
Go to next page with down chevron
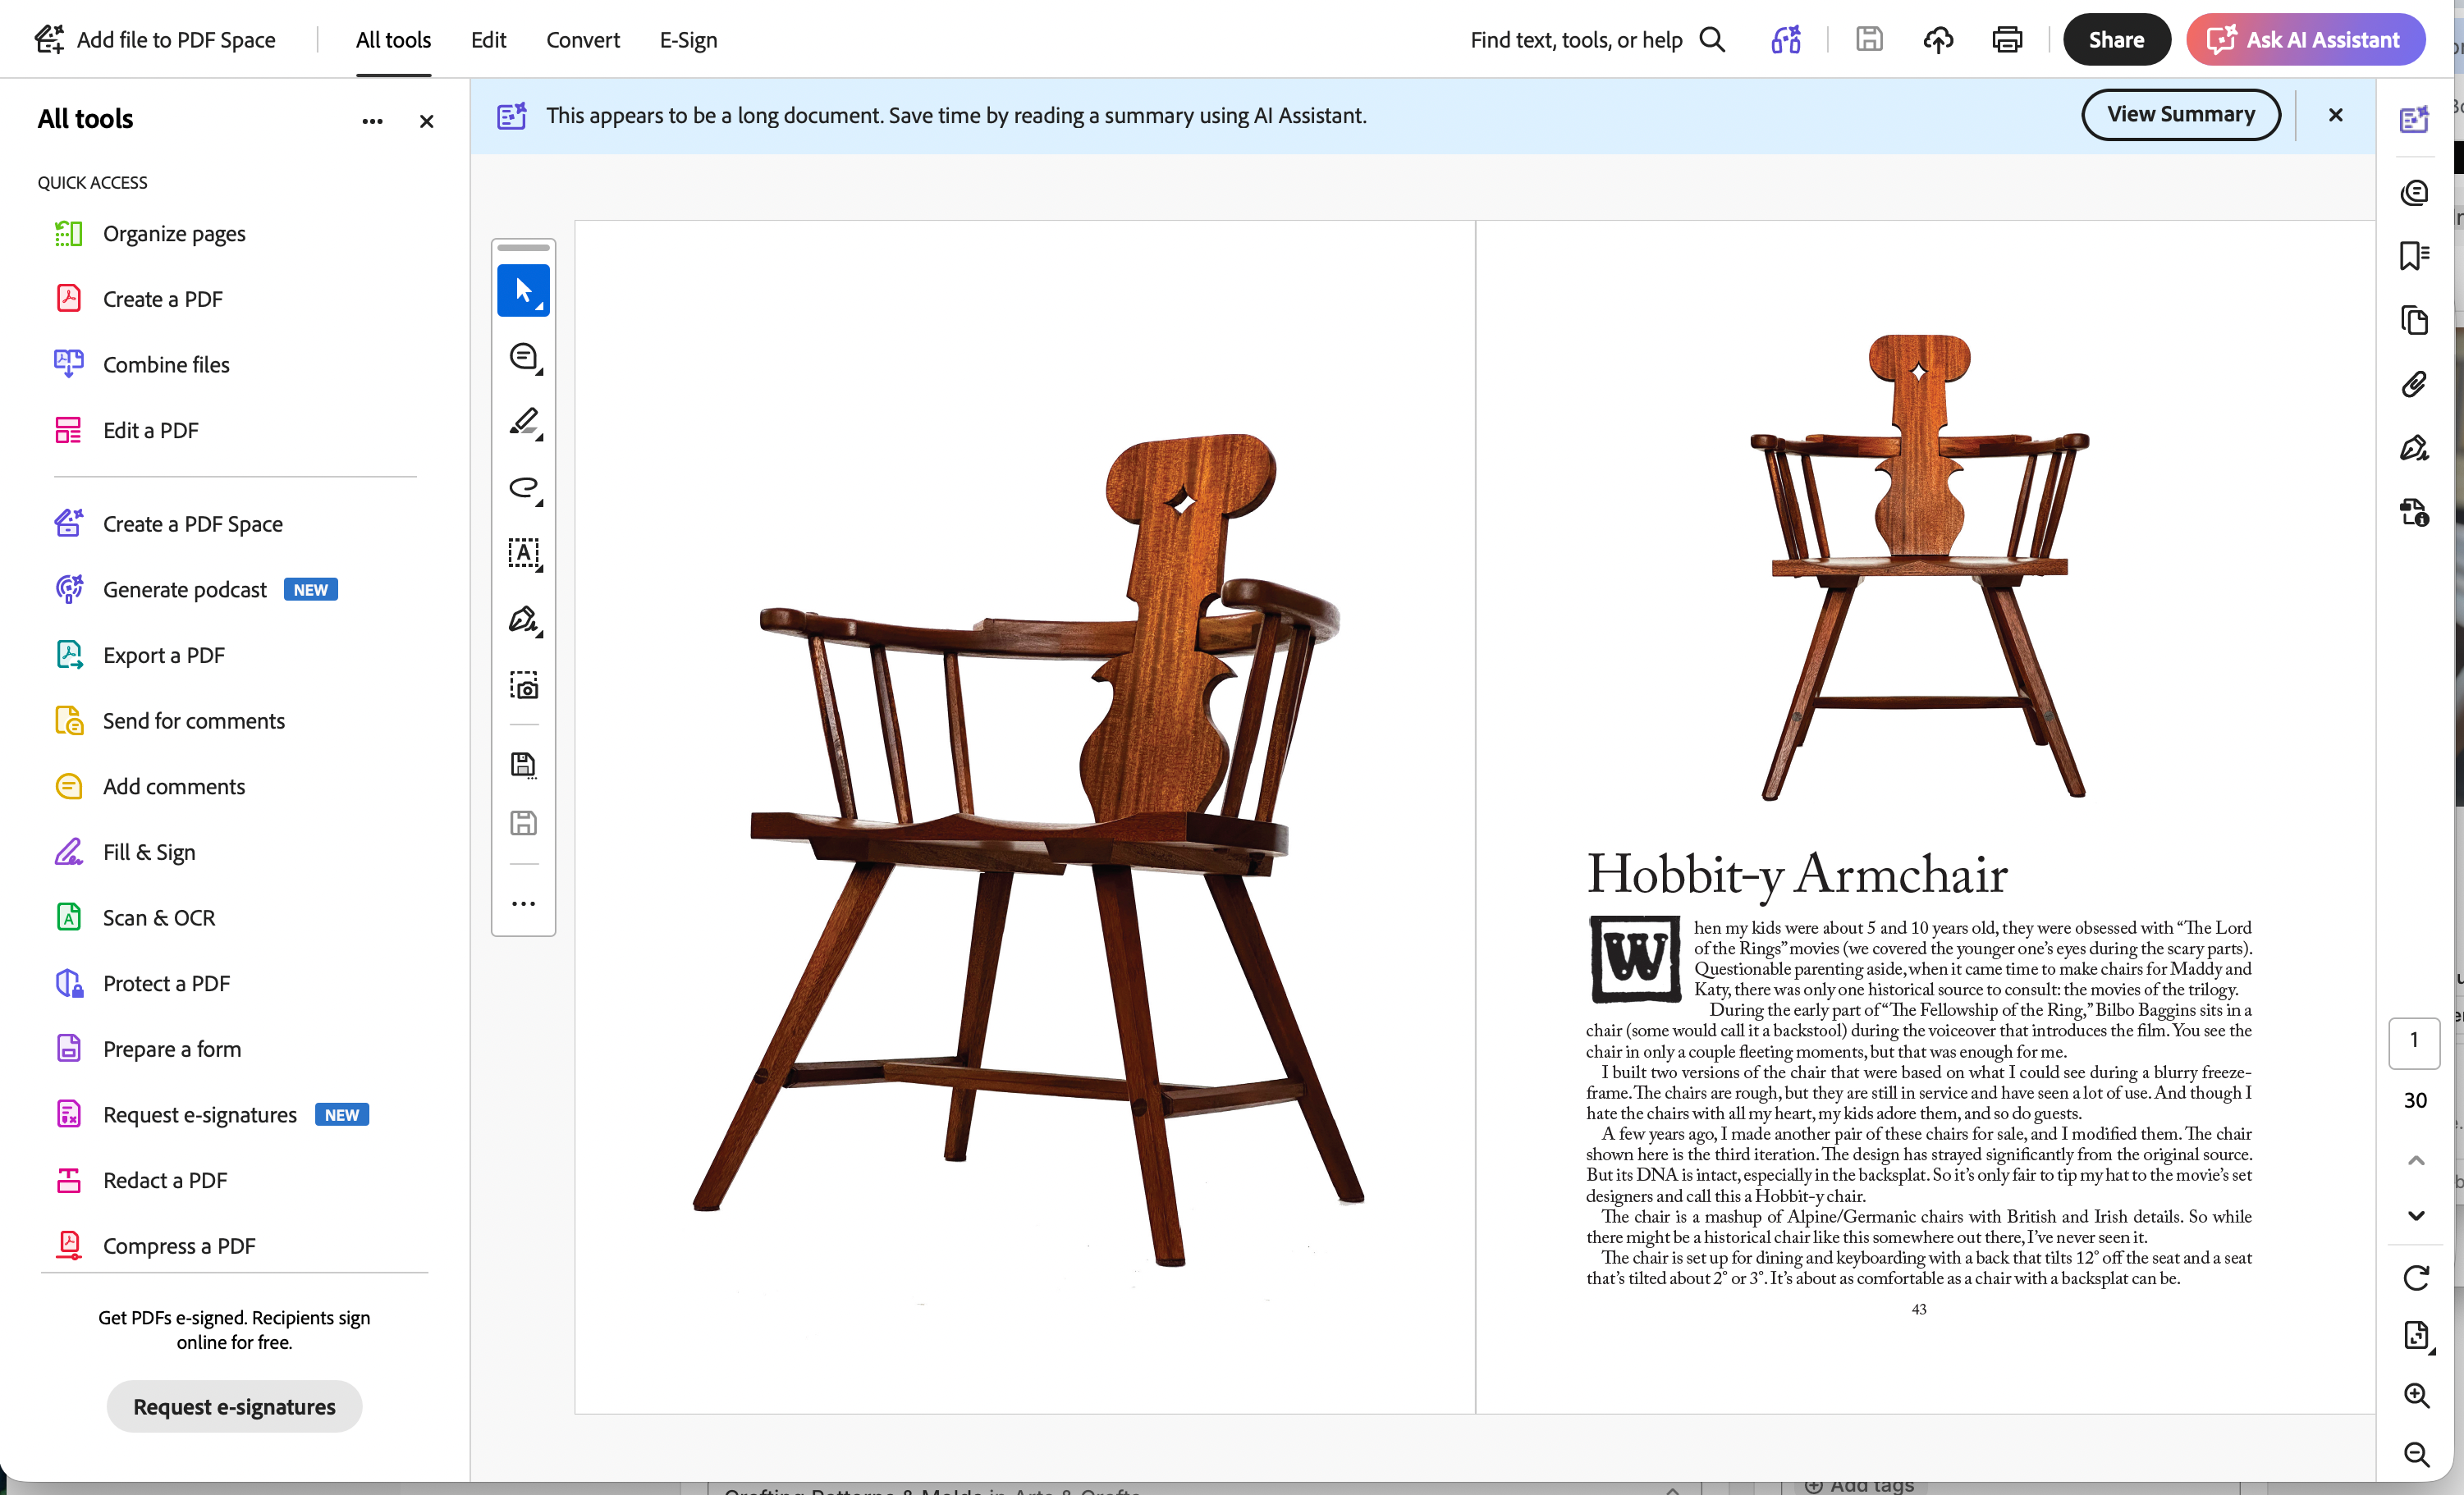pyautogui.click(x=2416, y=1215)
